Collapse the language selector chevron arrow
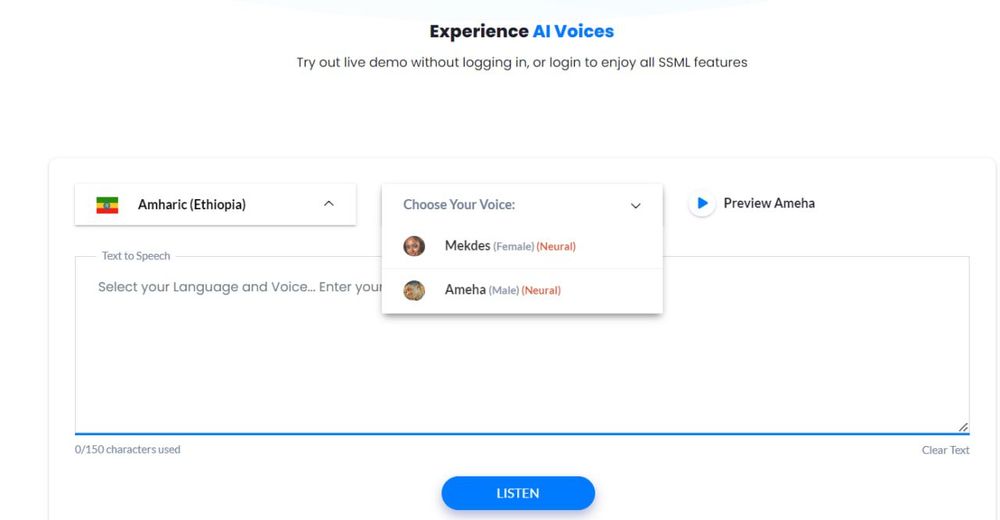1000x520 pixels. click(x=329, y=204)
